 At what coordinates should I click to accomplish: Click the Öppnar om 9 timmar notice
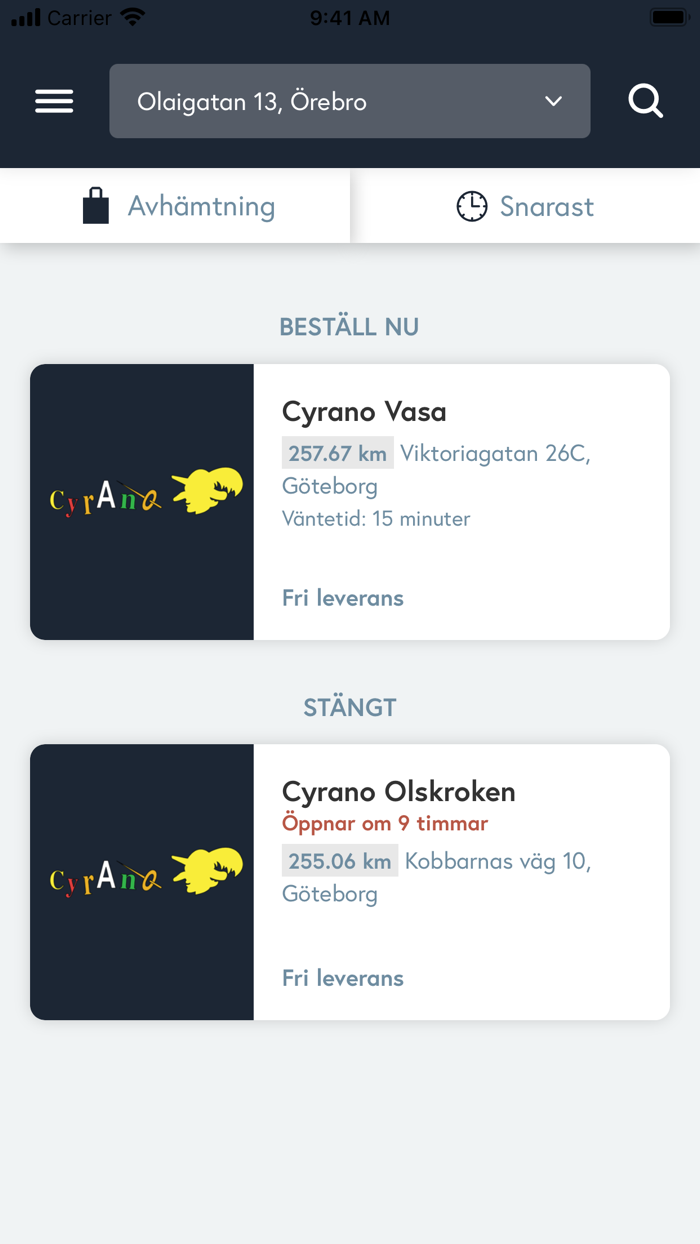(x=385, y=823)
